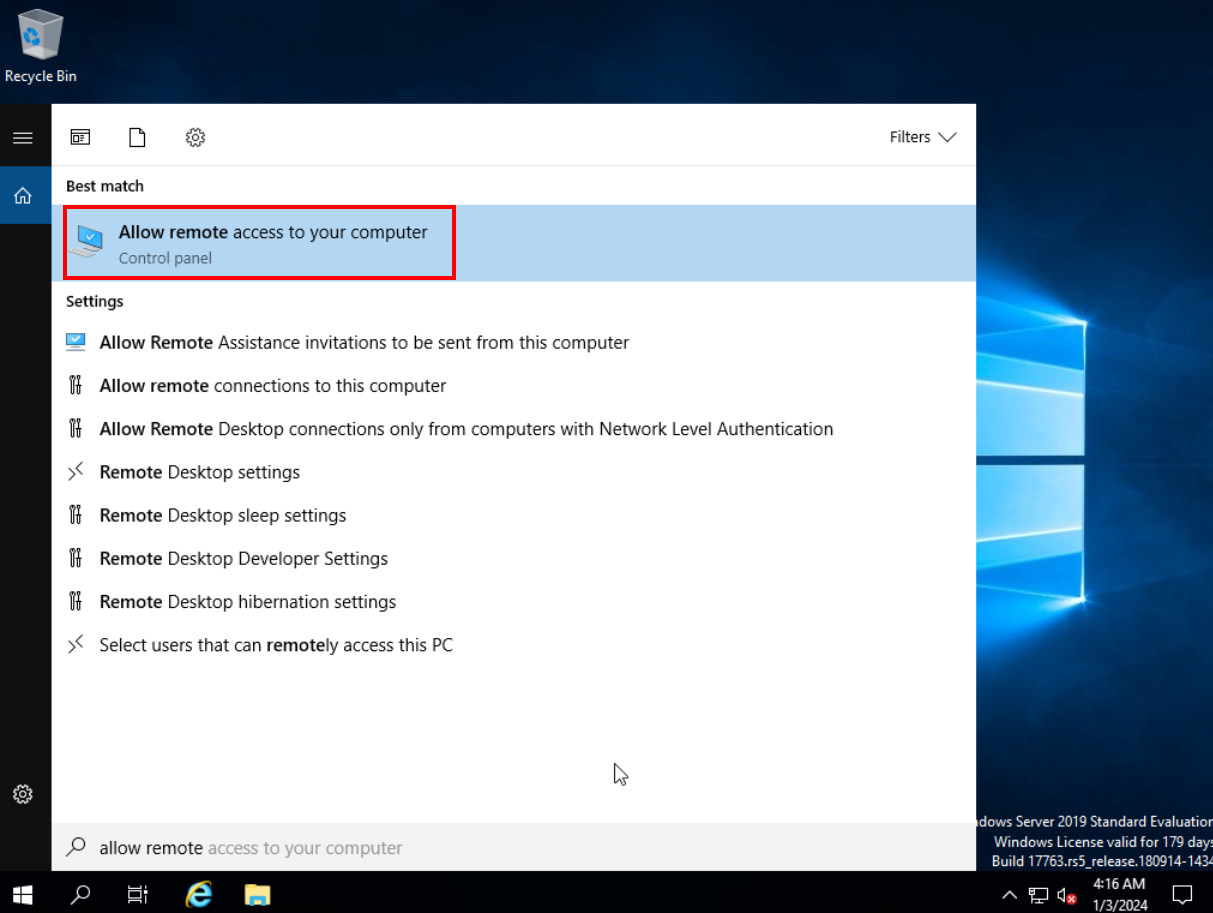Open File Explorer from the taskbar

click(x=258, y=894)
